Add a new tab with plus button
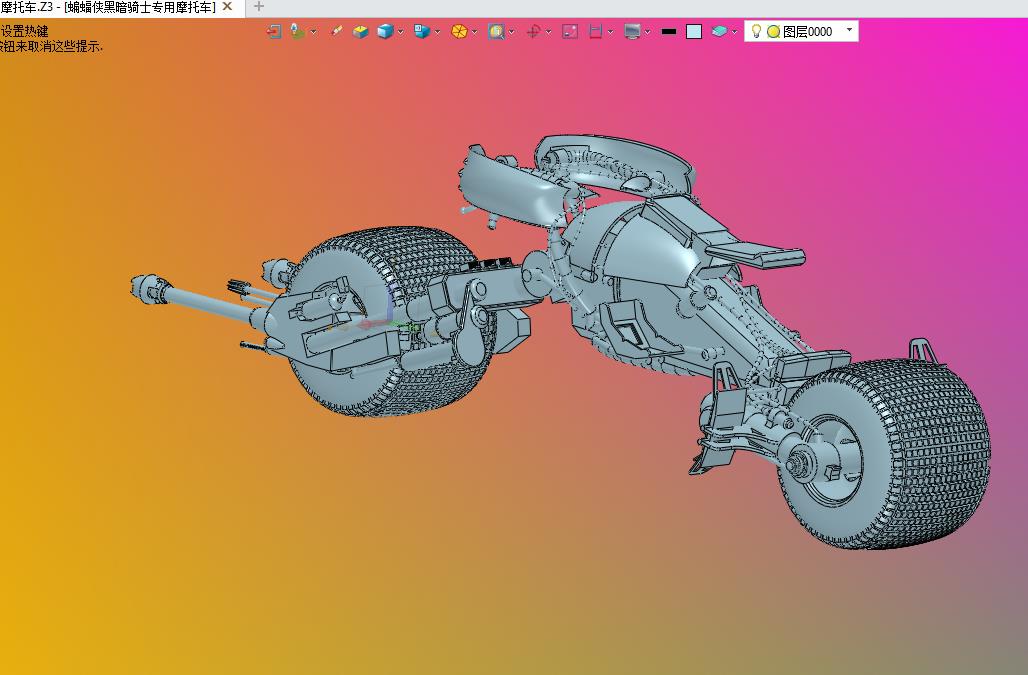The height and width of the screenshot is (675, 1028). click(259, 7)
